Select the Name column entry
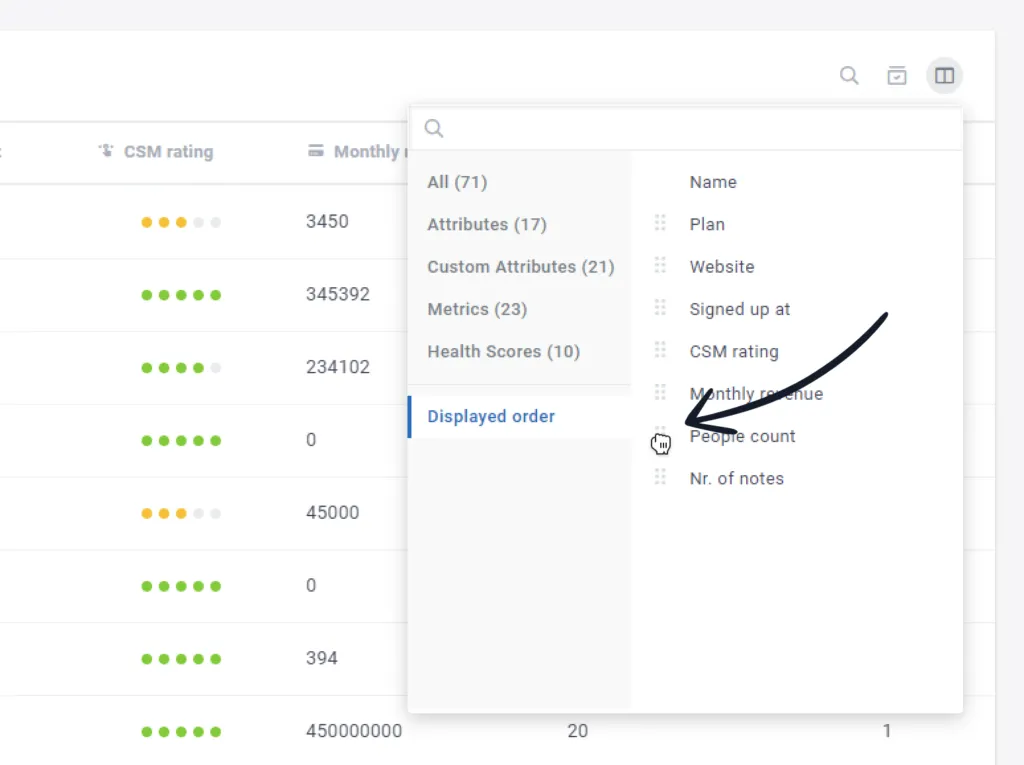The width and height of the screenshot is (1024, 765). pos(712,182)
